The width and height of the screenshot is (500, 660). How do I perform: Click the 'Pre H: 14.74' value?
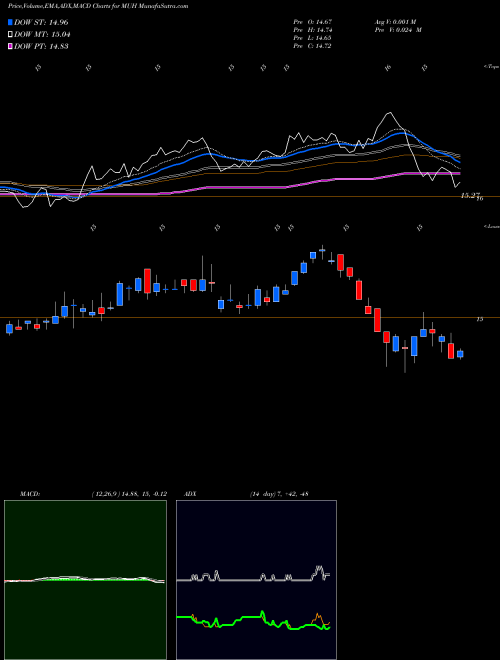313,30
